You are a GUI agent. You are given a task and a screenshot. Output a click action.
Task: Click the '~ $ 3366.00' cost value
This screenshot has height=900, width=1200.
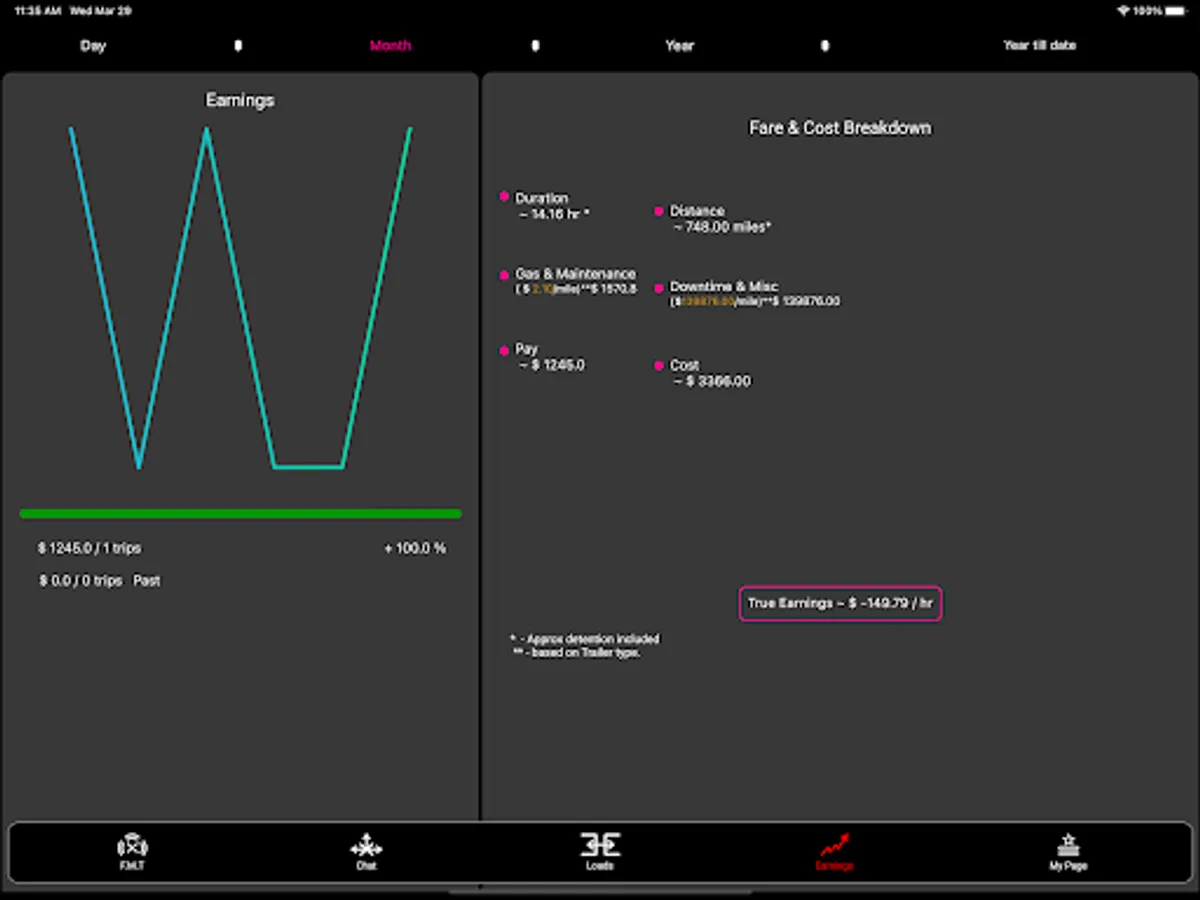712,381
